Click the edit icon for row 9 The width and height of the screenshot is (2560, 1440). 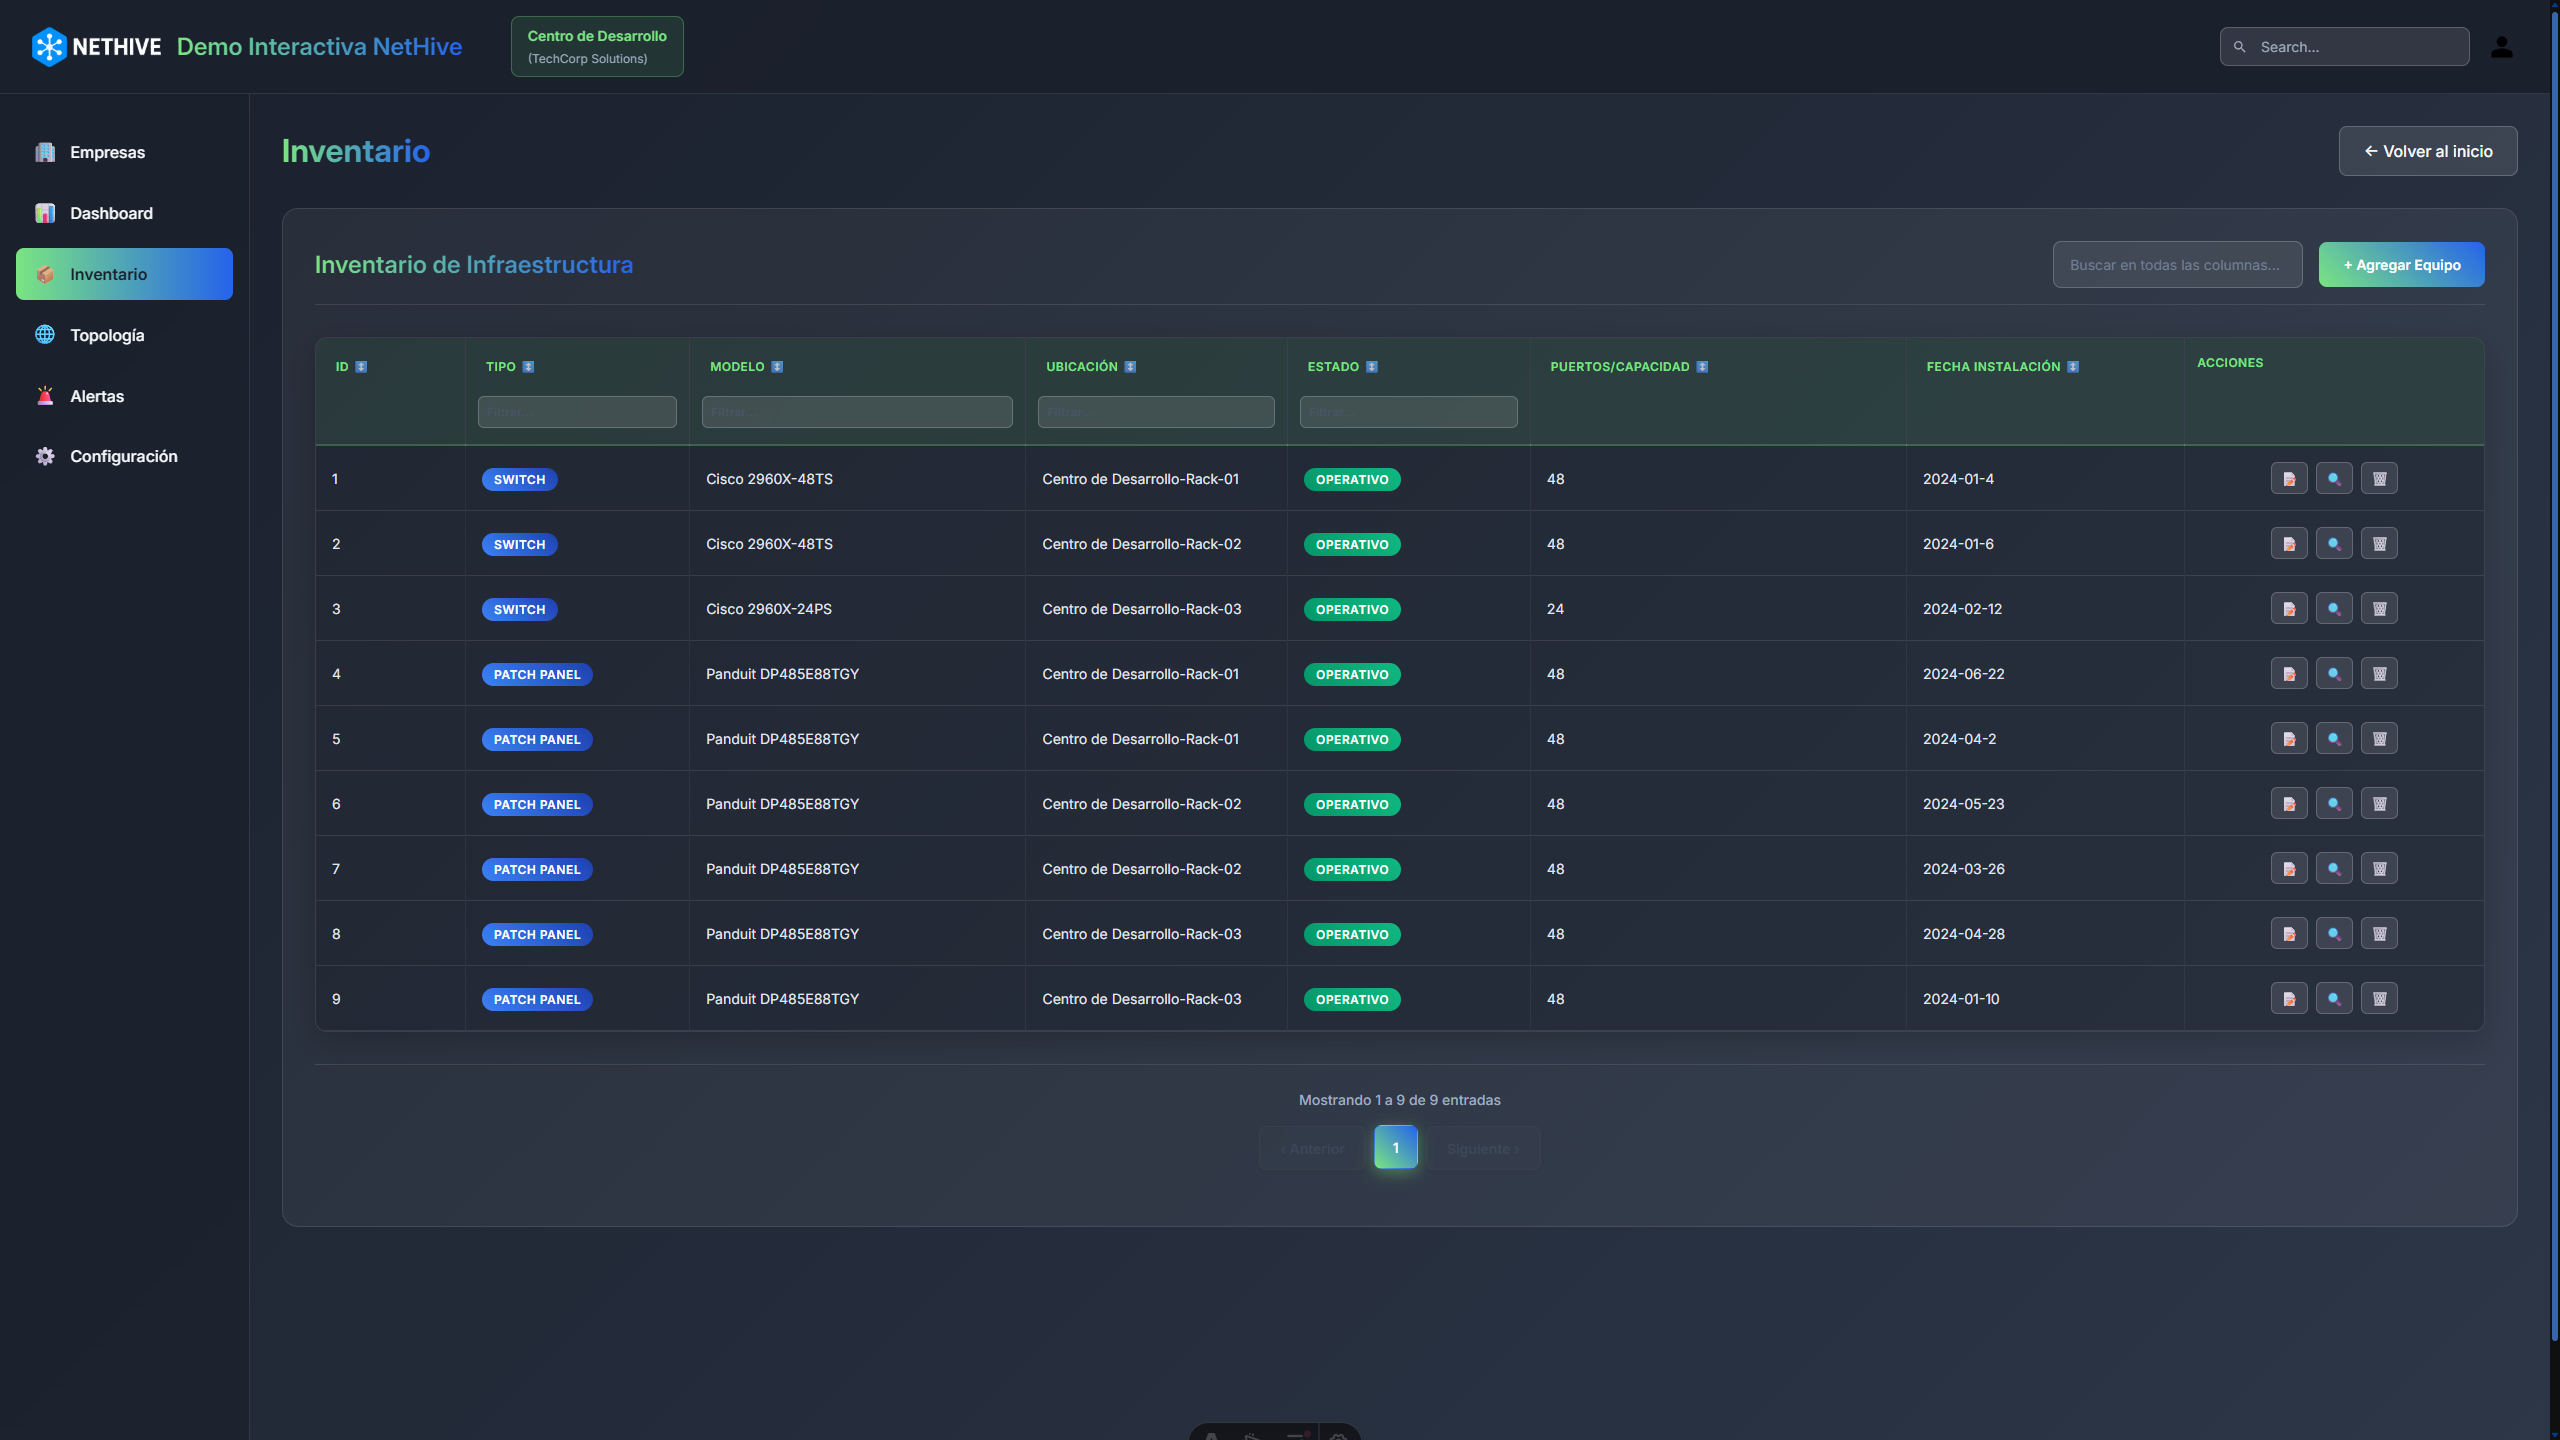tap(2288, 999)
